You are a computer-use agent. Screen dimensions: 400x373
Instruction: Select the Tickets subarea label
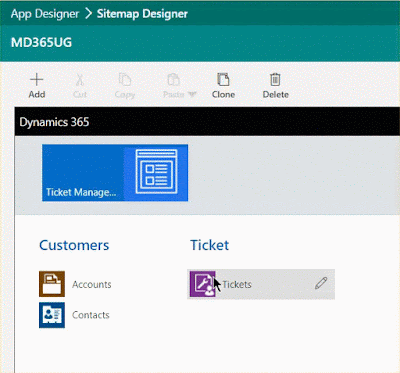pos(237,284)
